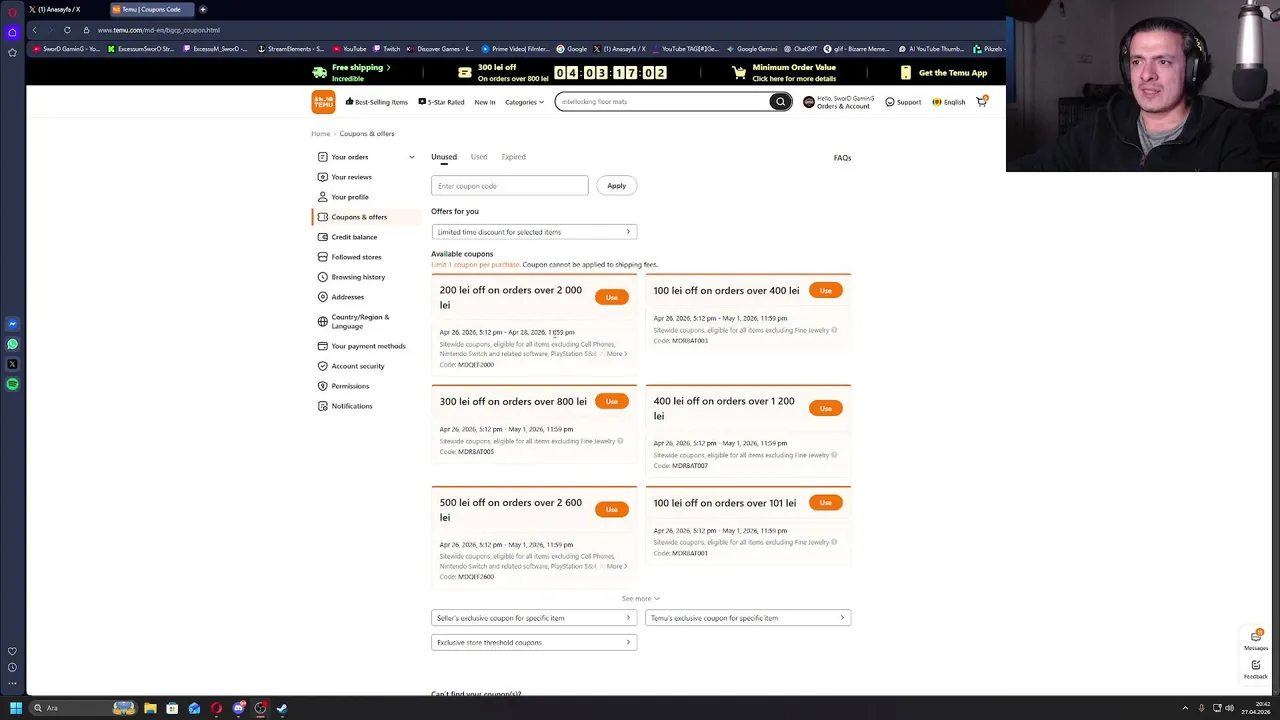Use the 100 lei off over 101 lei coupon

(825, 502)
